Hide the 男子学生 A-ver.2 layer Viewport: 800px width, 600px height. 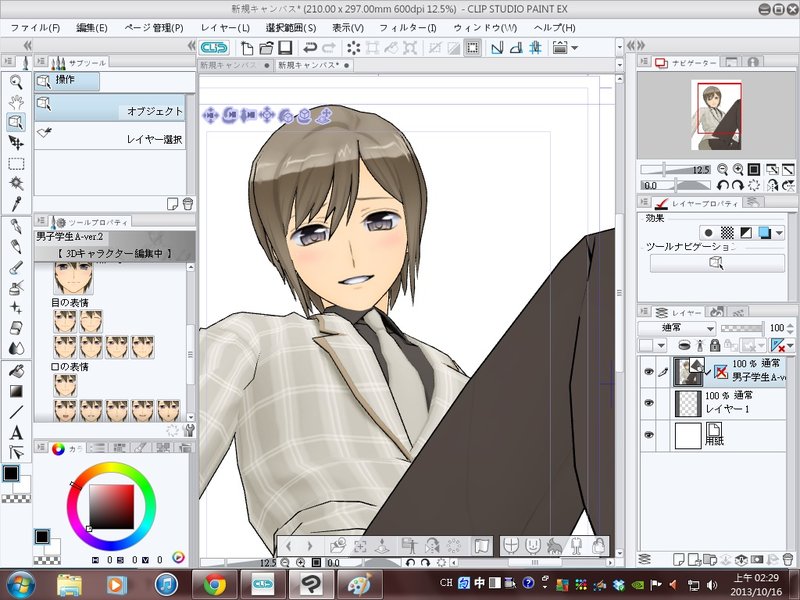[x=649, y=371]
